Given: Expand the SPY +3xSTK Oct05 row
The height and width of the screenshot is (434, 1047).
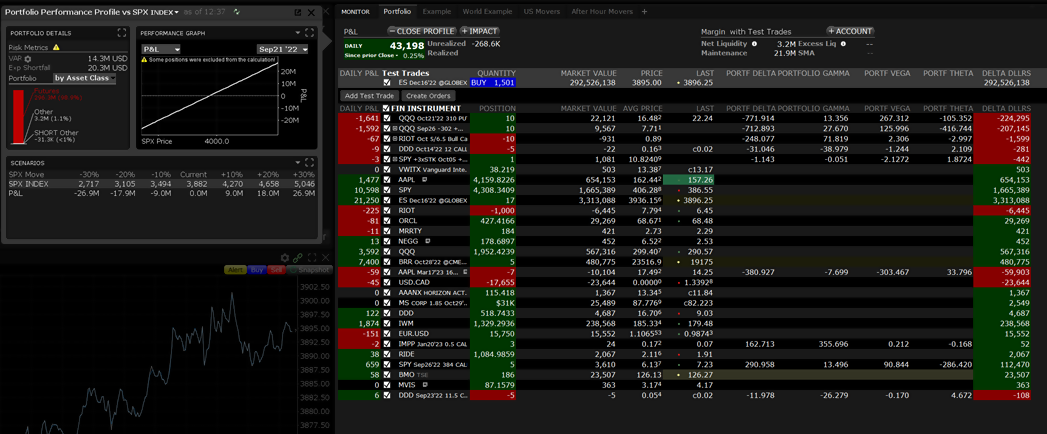Looking at the screenshot, I should tap(395, 160).
